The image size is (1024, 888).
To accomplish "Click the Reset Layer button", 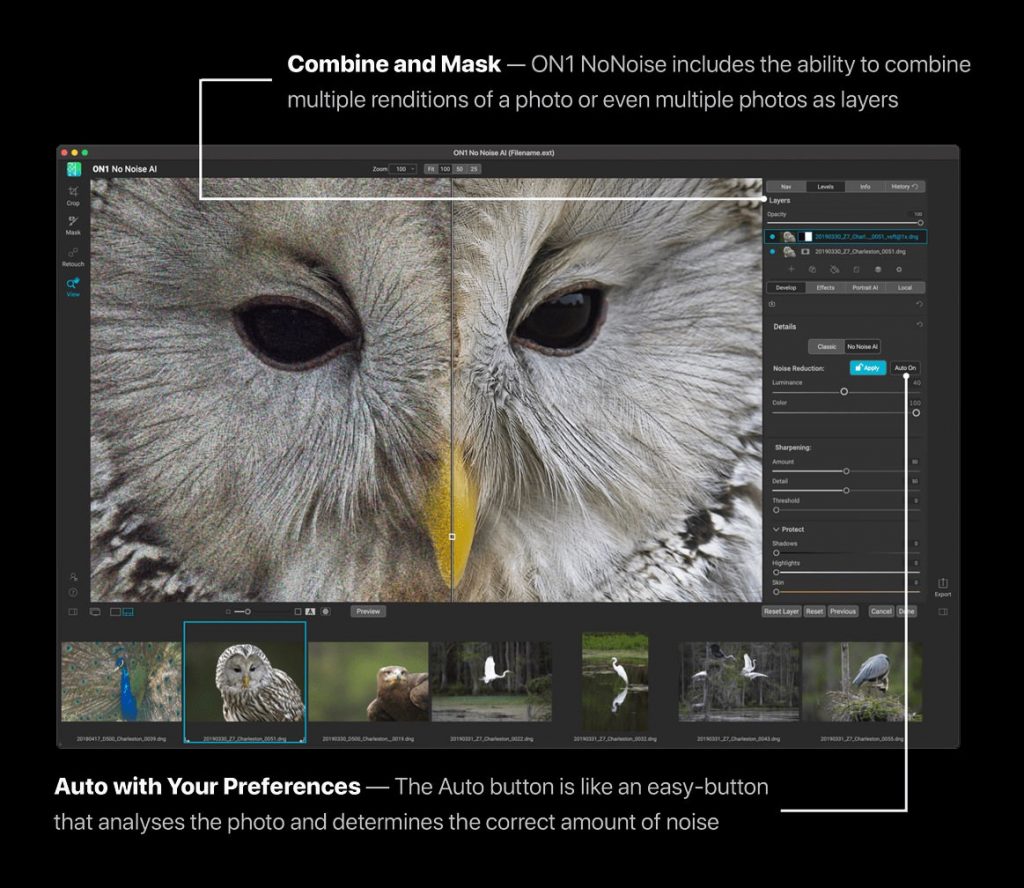I will click(781, 612).
